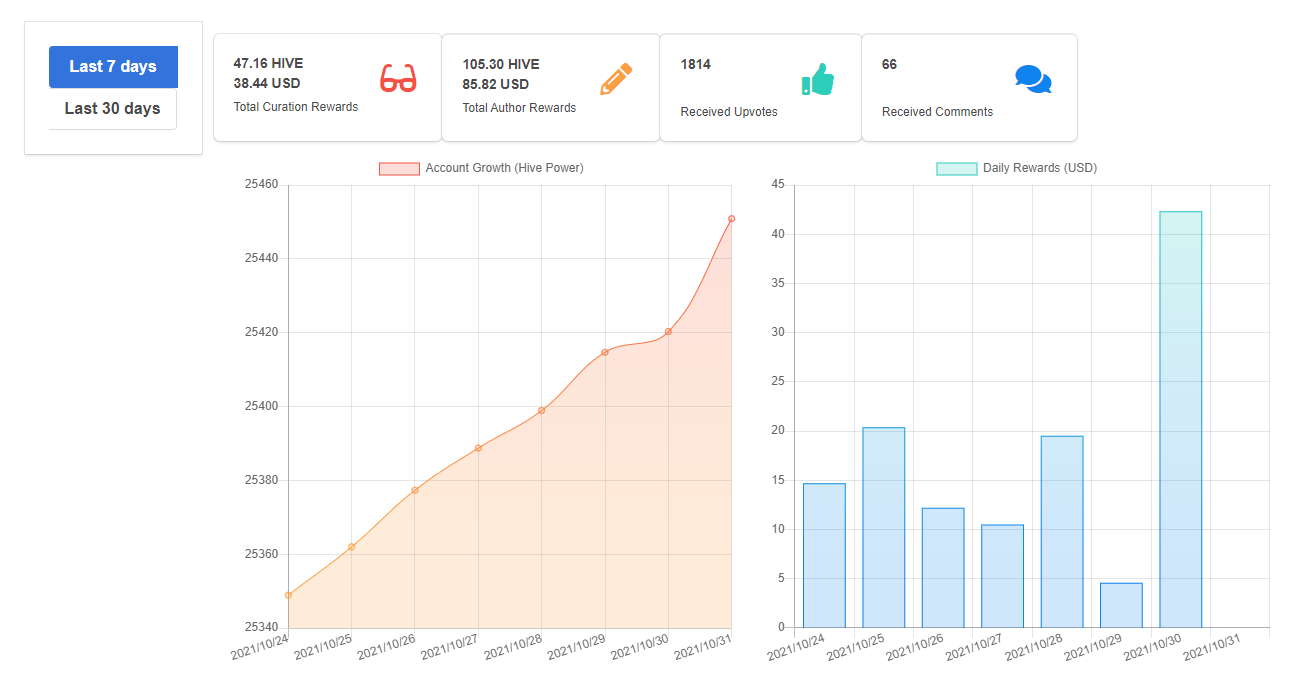Click the 25340 y-axis label

point(261,628)
